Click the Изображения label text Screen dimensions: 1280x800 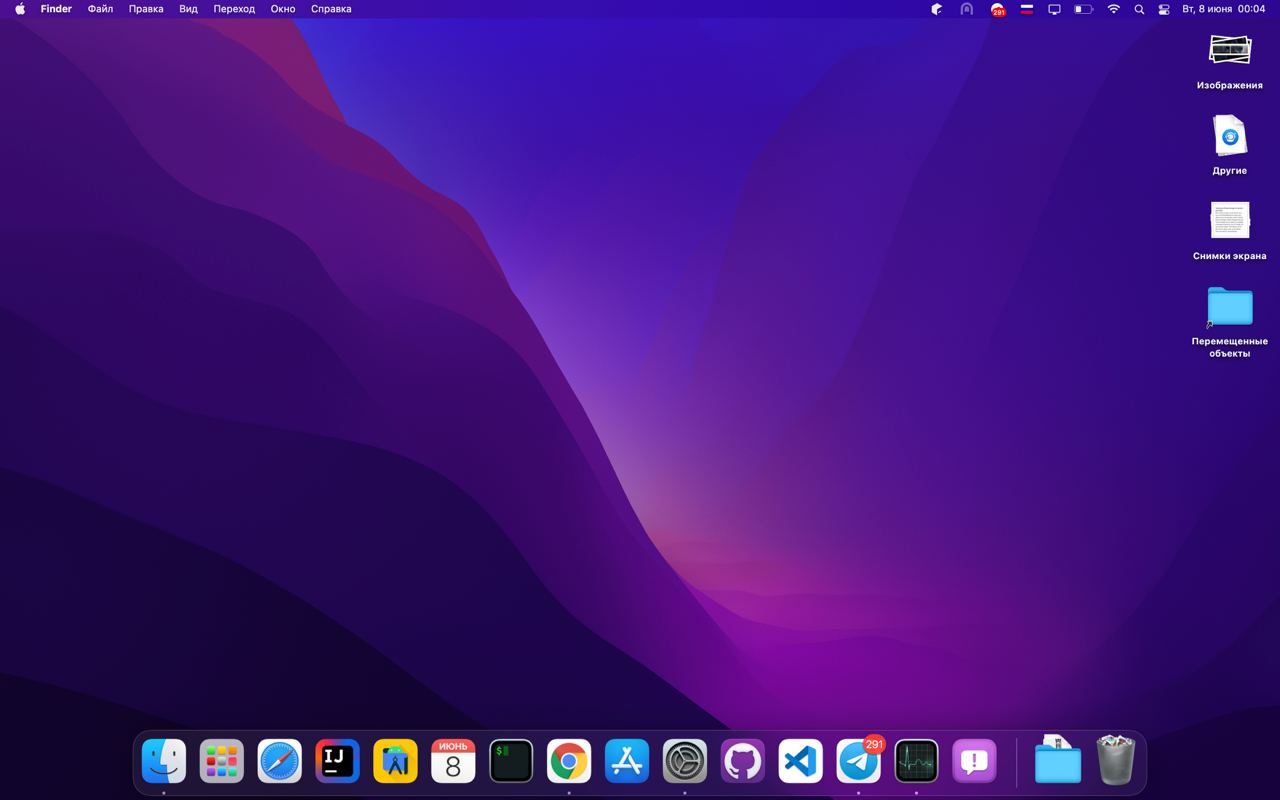point(1230,85)
